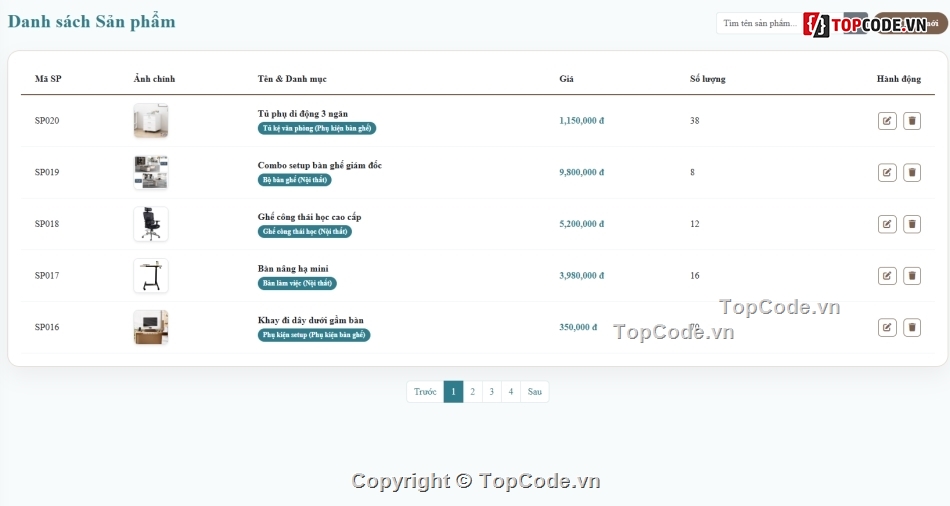Click price '350,000 đ'
Image resolution: width=950 pixels, height=506 pixels.
point(578,327)
